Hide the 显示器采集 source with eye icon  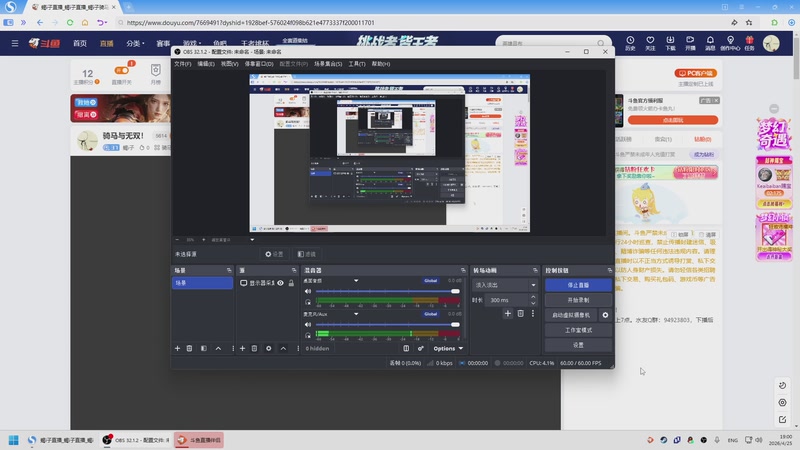tap(280, 283)
